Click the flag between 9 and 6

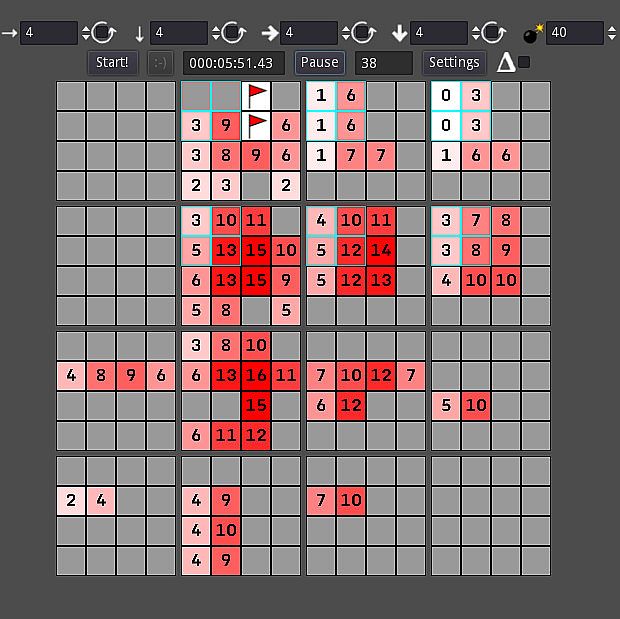pos(256,126)
